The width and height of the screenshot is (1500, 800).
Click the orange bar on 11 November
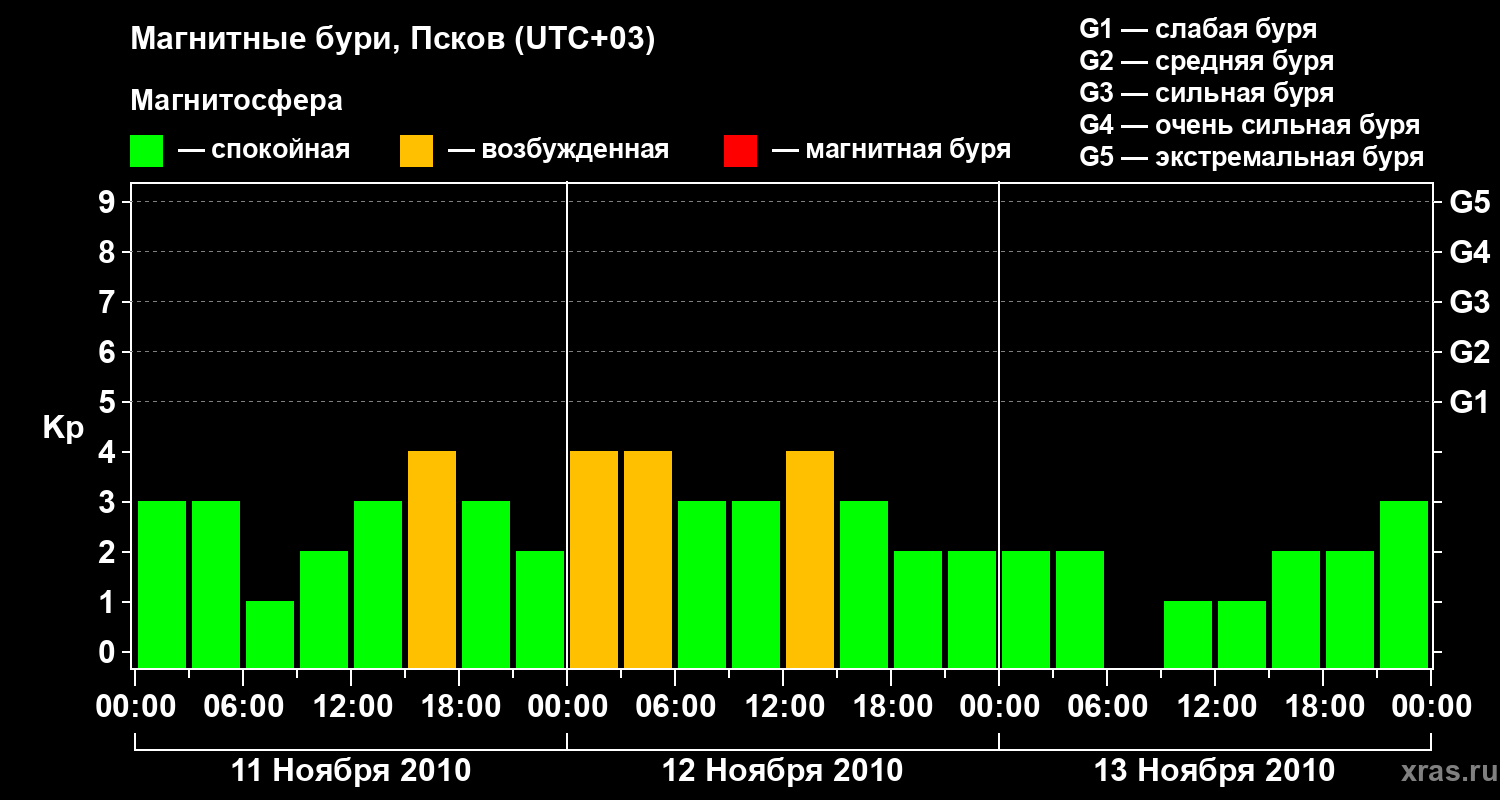point(432,559)
